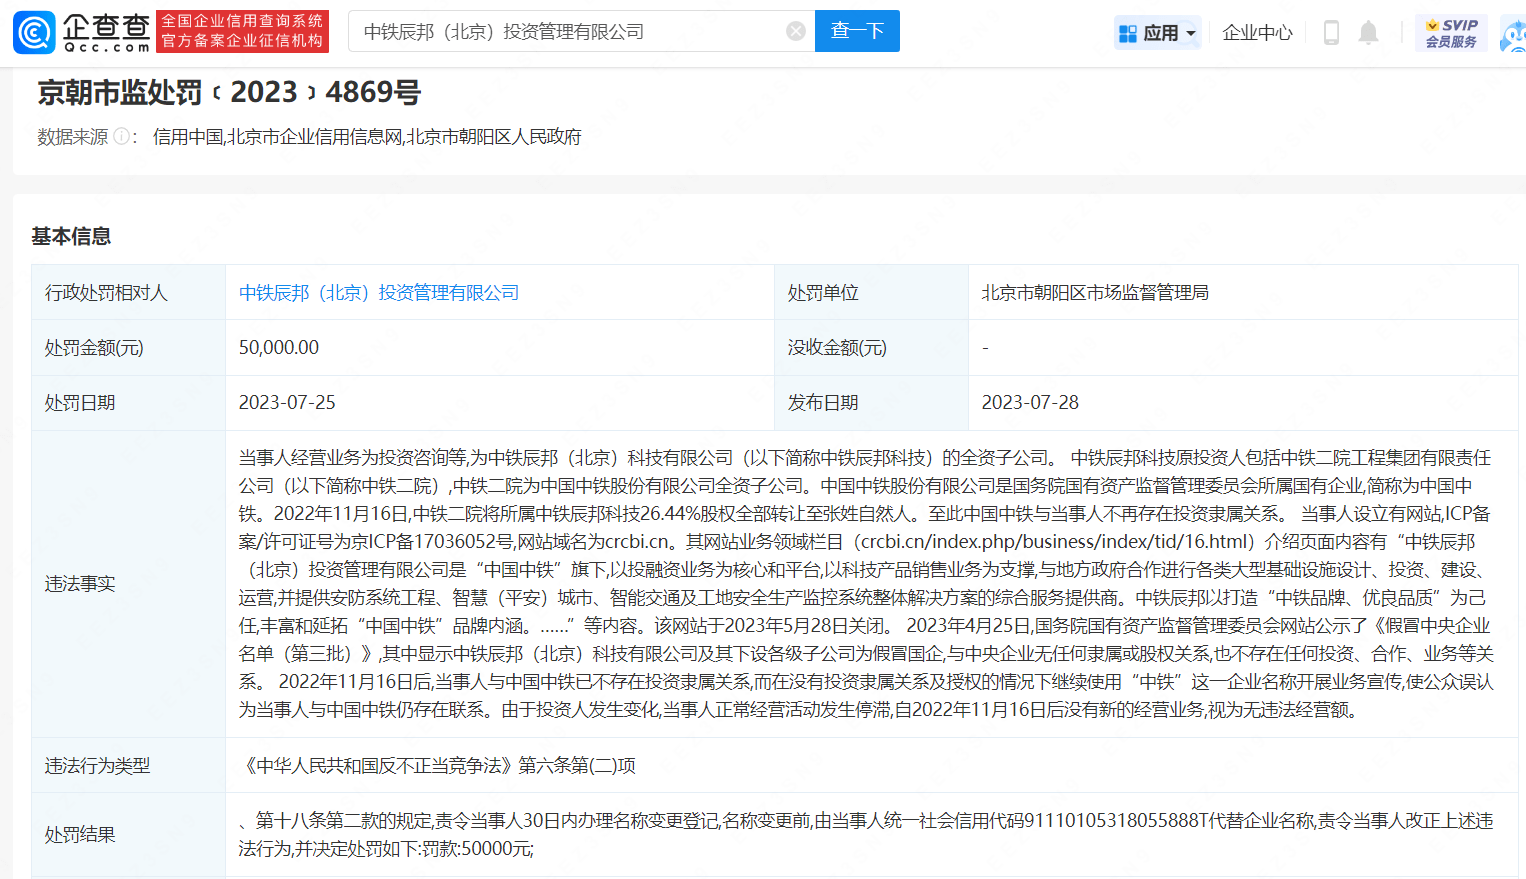Click the data source info icon

coord(121,136)
